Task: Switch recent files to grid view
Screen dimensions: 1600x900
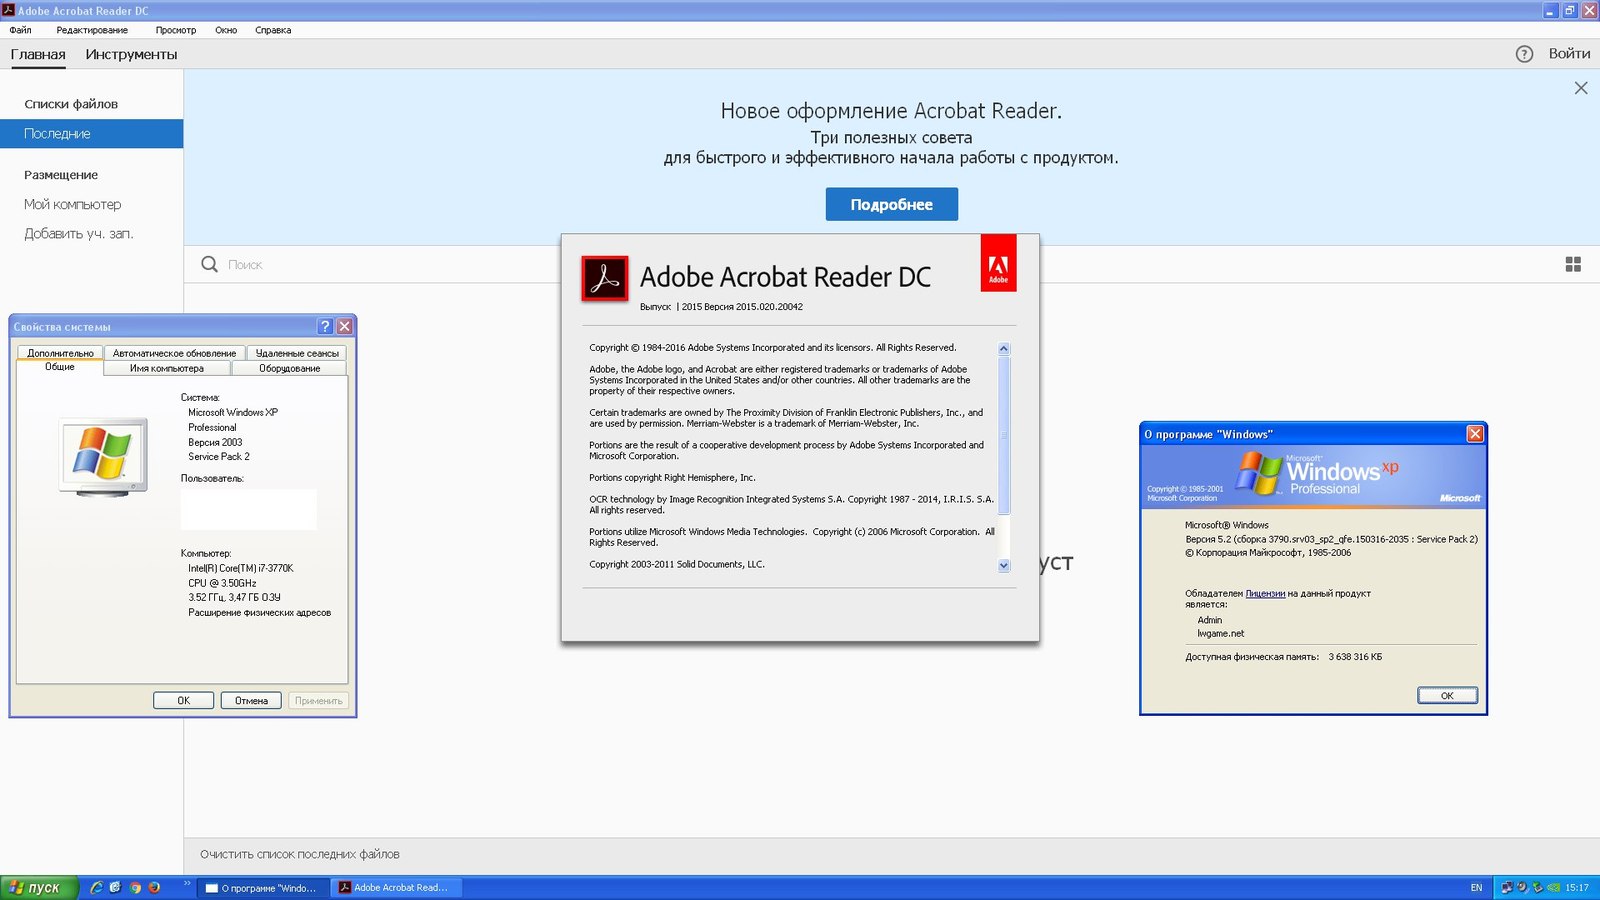Action: (x=1573, y=264)
